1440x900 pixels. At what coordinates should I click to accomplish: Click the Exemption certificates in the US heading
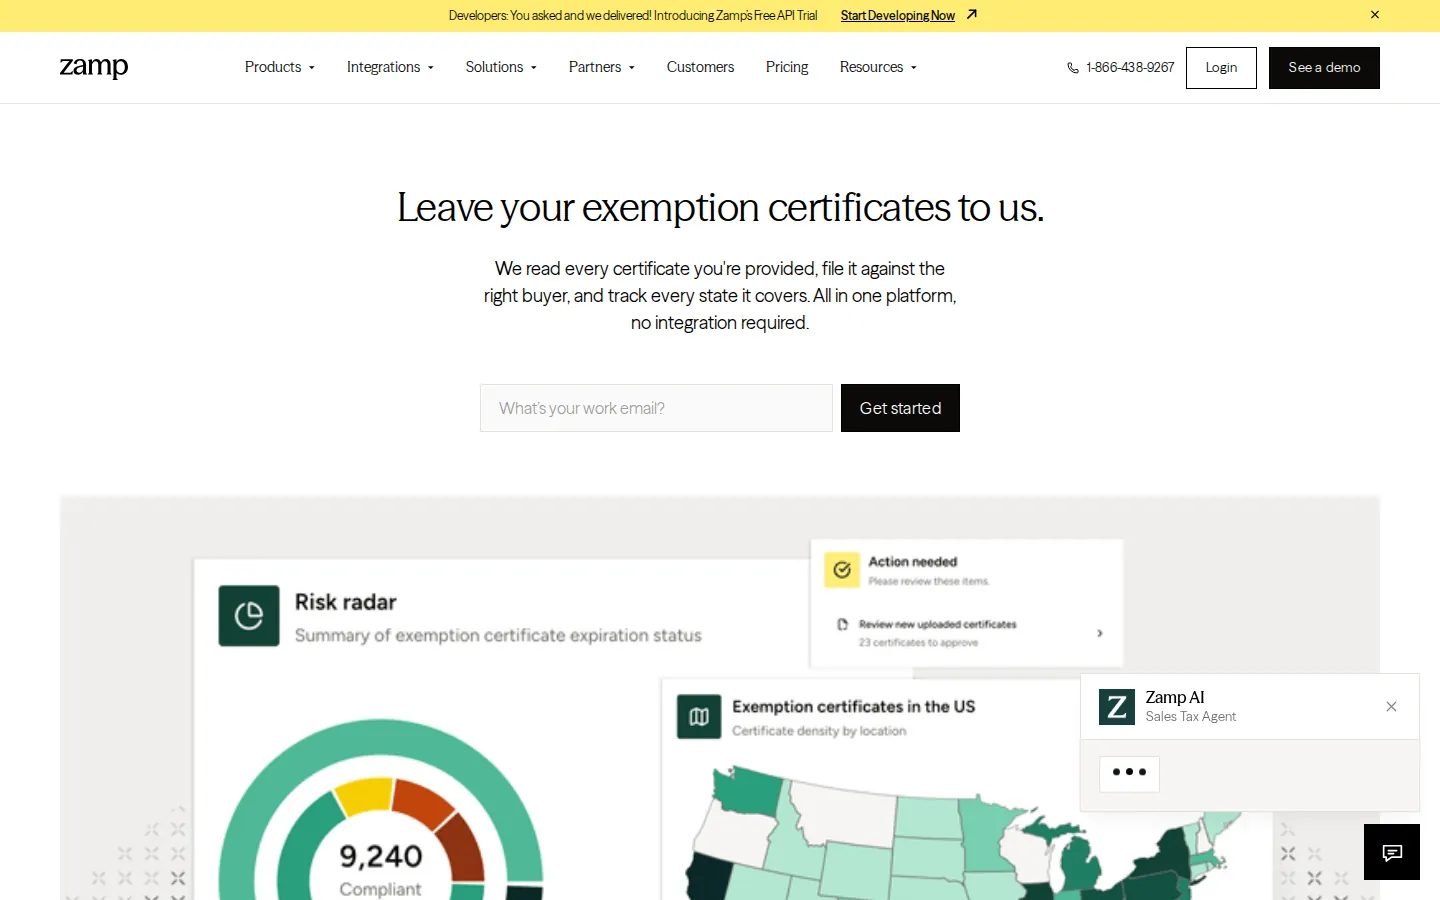point(853,706)
